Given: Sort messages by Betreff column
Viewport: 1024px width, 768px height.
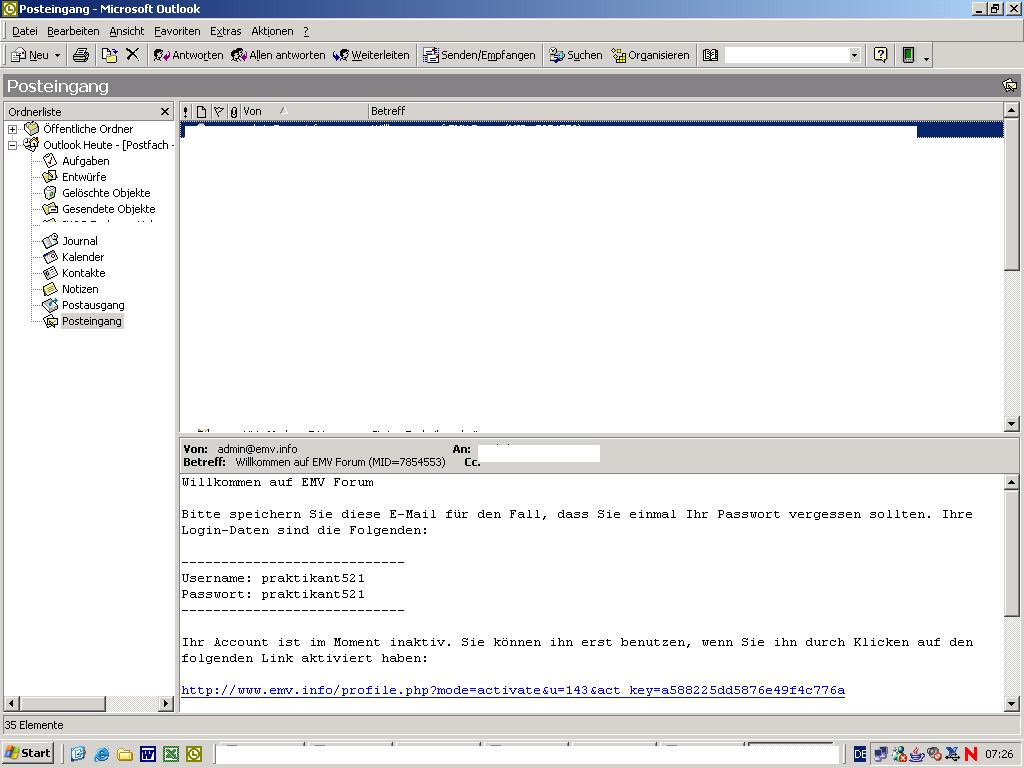Looking at the screenshot, I should coord(685,112).
